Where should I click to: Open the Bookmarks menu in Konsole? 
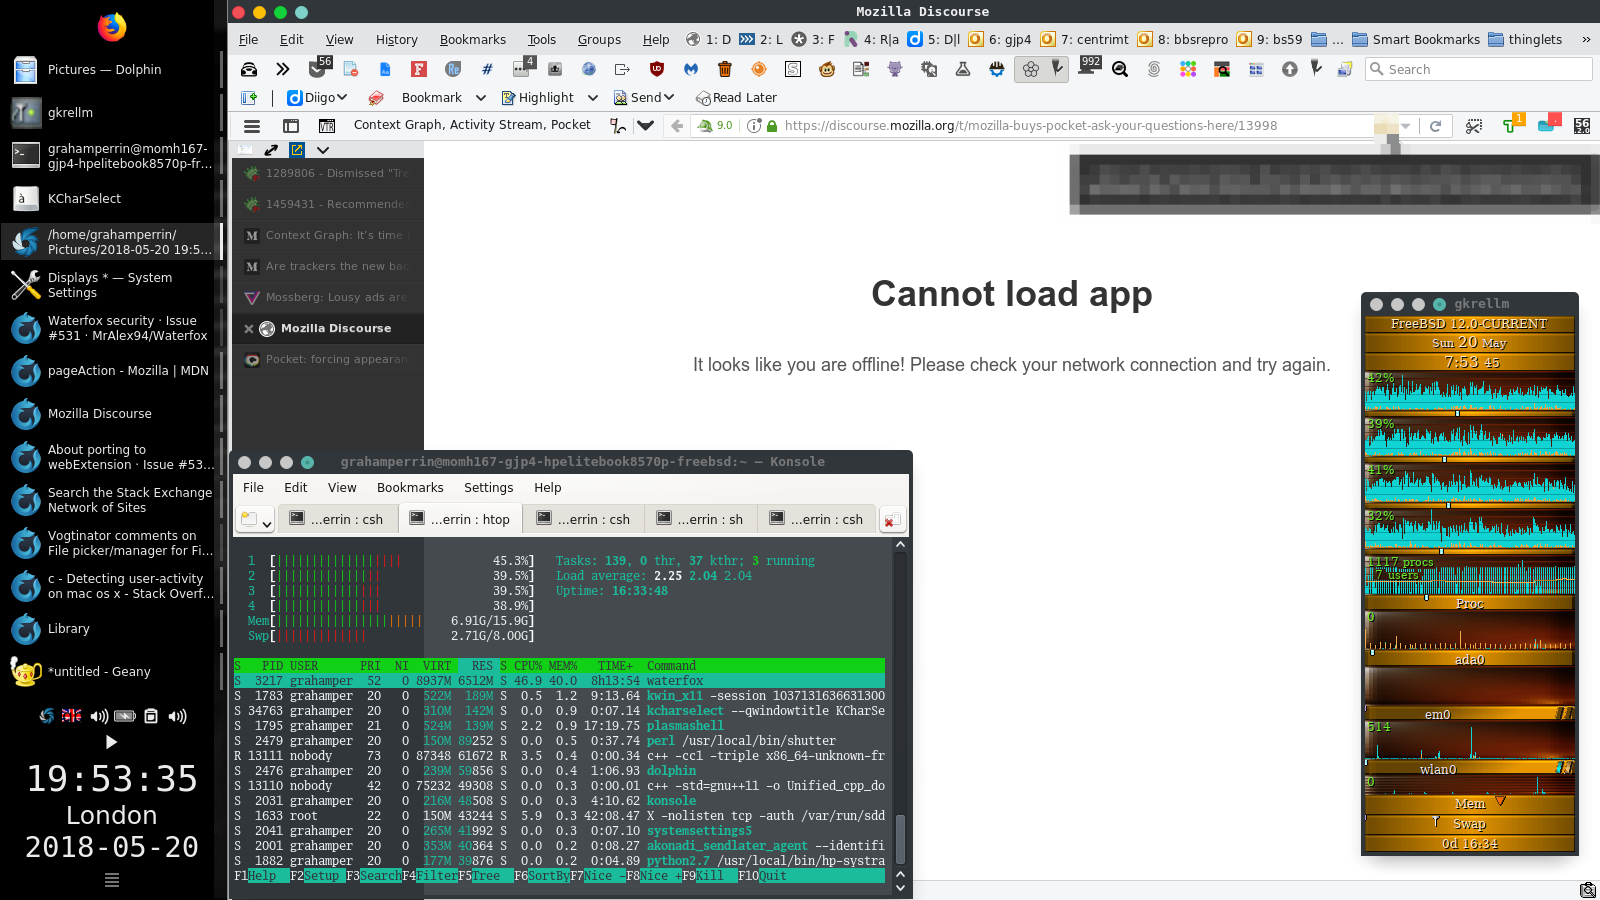[410, 488]
